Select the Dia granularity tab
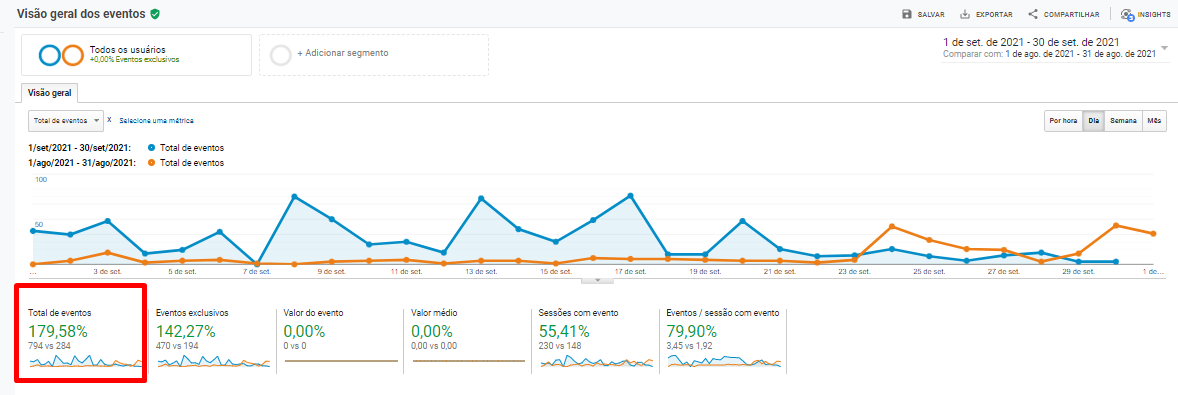The image size is (1178, 395). coord(1093,121)
